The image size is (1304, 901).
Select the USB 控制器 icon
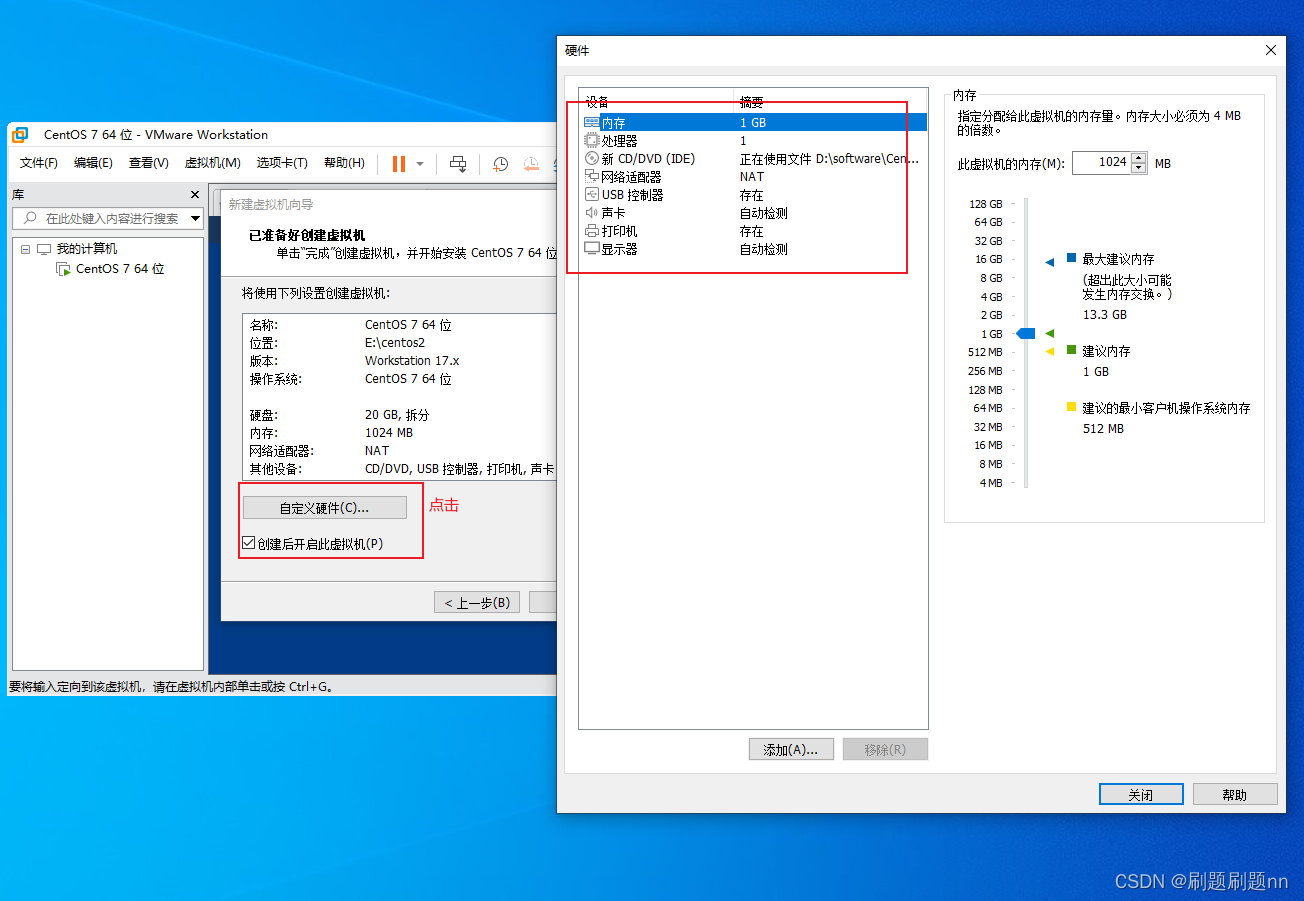[592, 195]
